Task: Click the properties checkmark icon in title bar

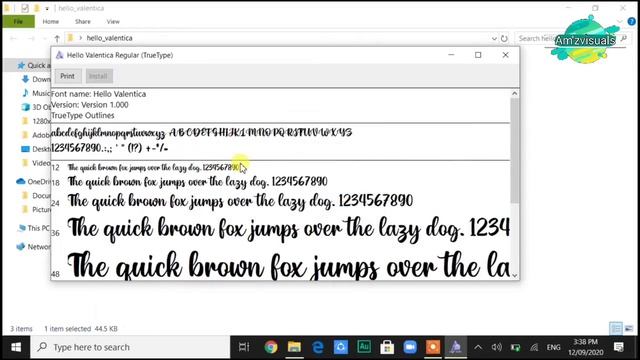Action: (25, 8)
